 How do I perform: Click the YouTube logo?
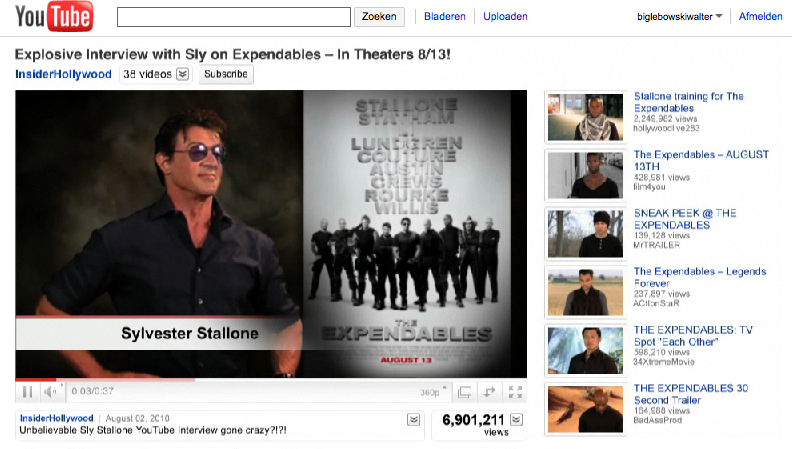54,17
